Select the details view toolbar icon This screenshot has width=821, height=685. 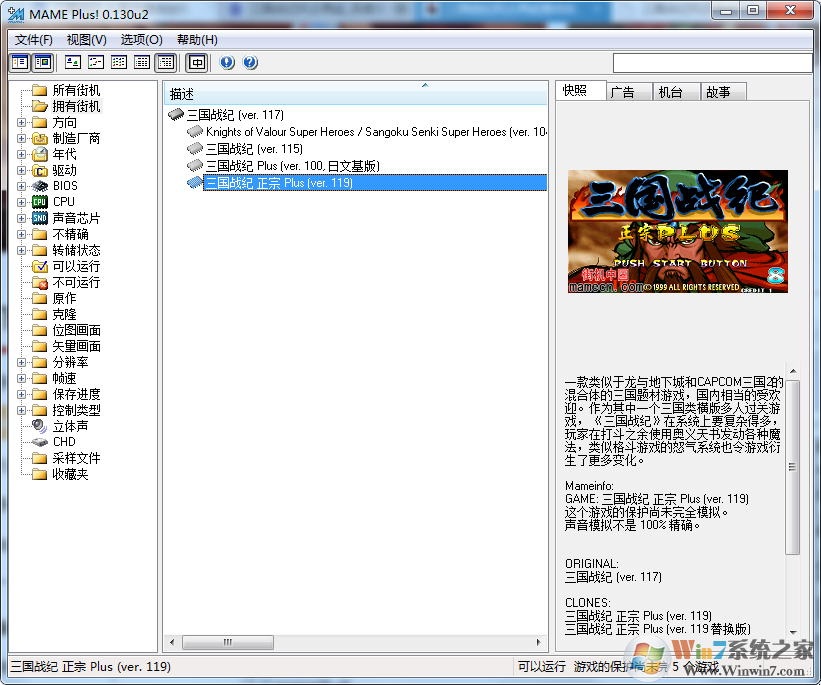pos(142,63)
